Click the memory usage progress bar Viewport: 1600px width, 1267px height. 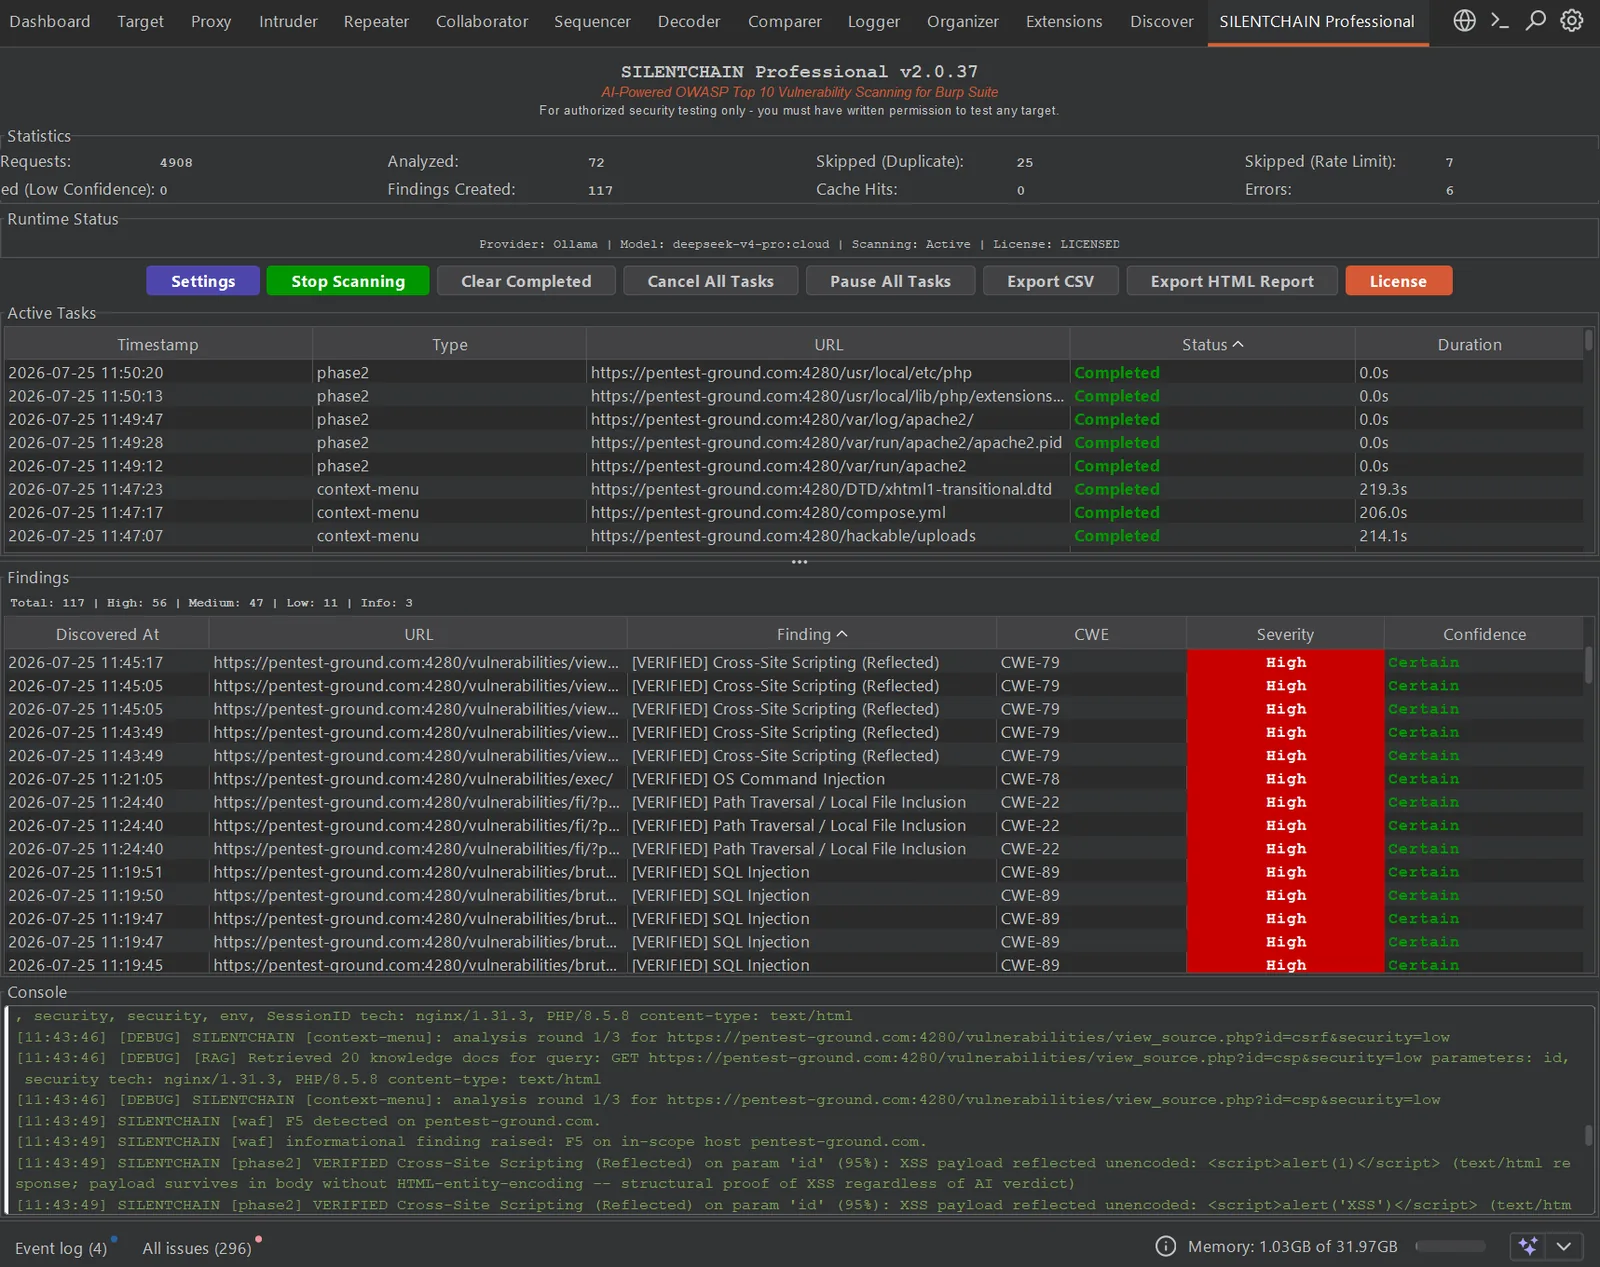[1450, 1246]
